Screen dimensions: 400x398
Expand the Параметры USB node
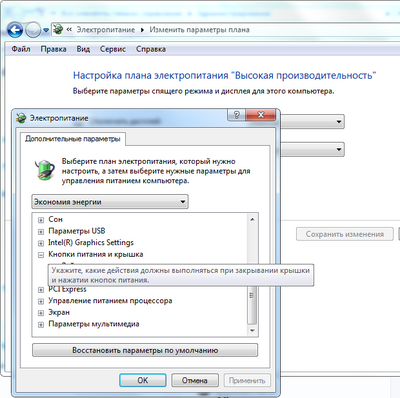point(41,232)
